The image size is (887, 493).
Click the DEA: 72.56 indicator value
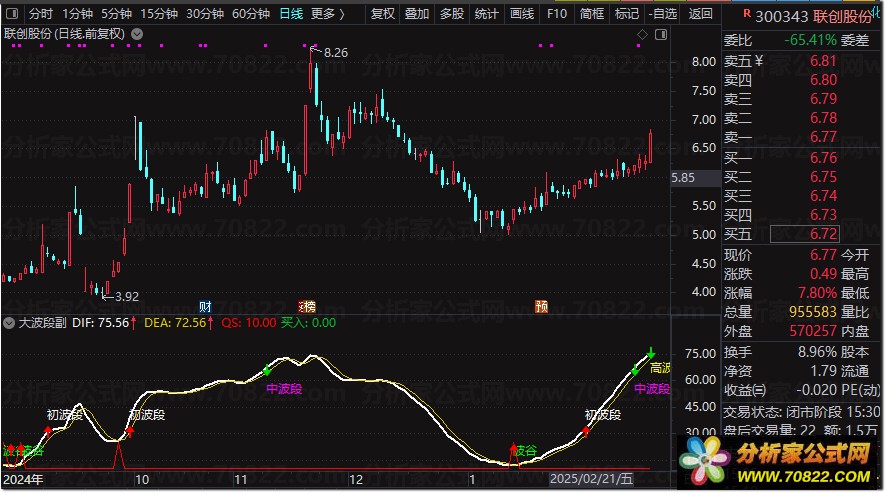175,323
